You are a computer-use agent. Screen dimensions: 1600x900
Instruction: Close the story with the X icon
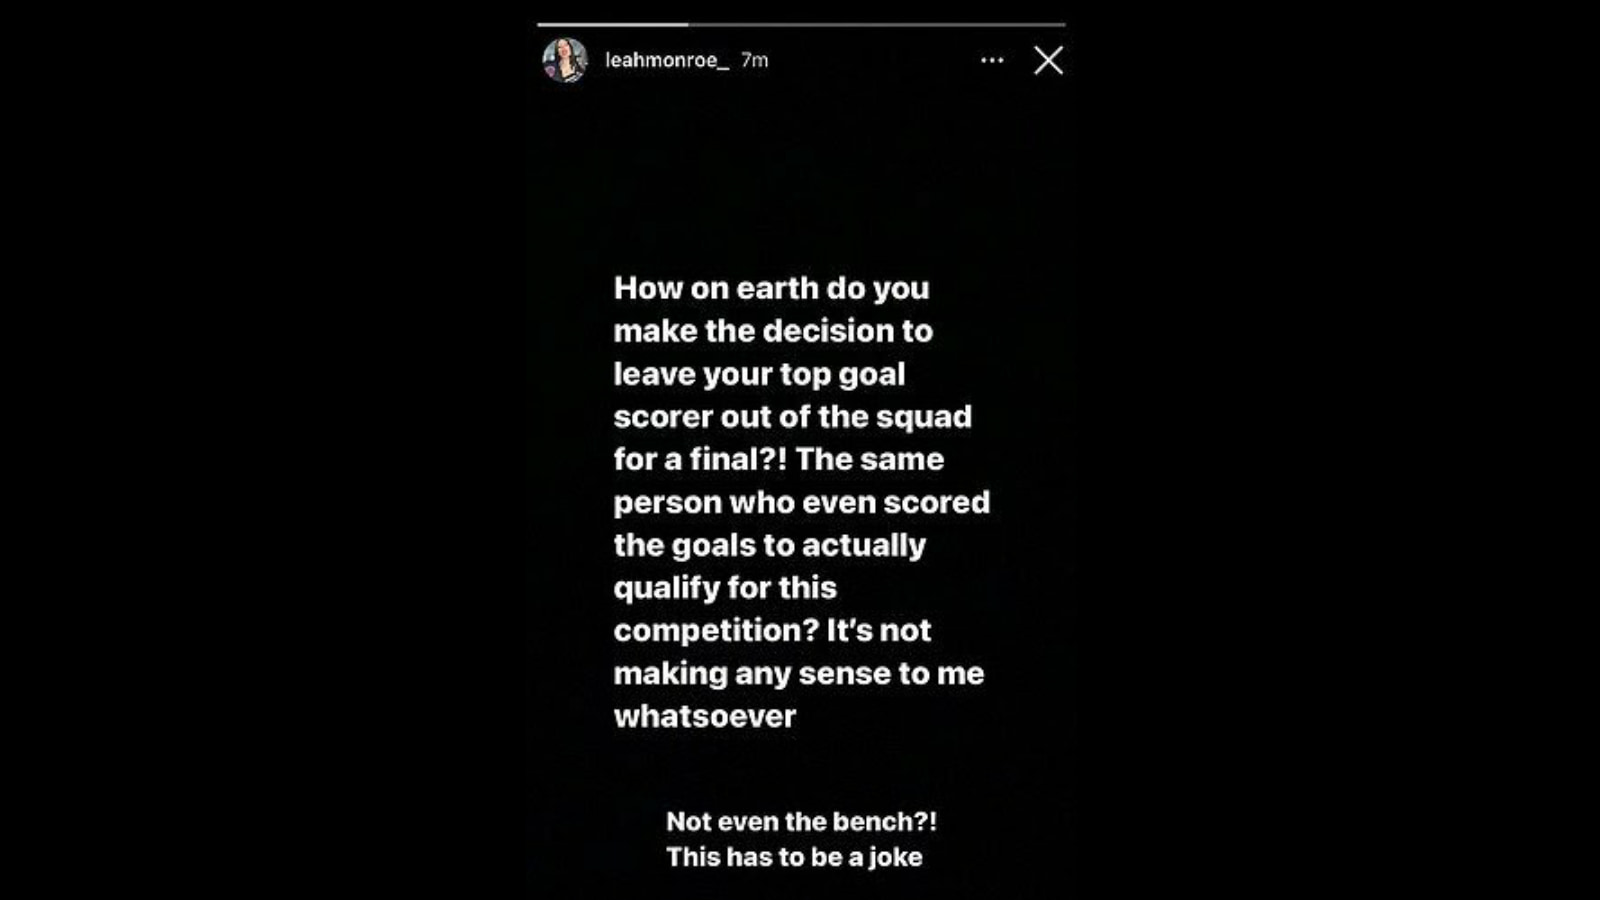[x=1048, y=61]
